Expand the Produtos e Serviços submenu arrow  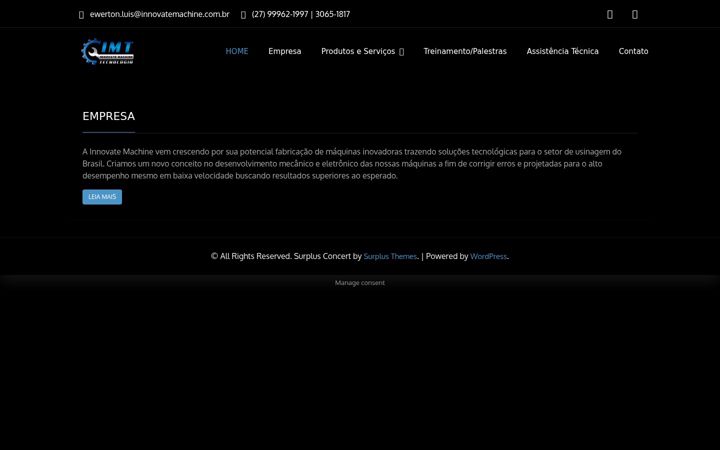pos(402,52)
